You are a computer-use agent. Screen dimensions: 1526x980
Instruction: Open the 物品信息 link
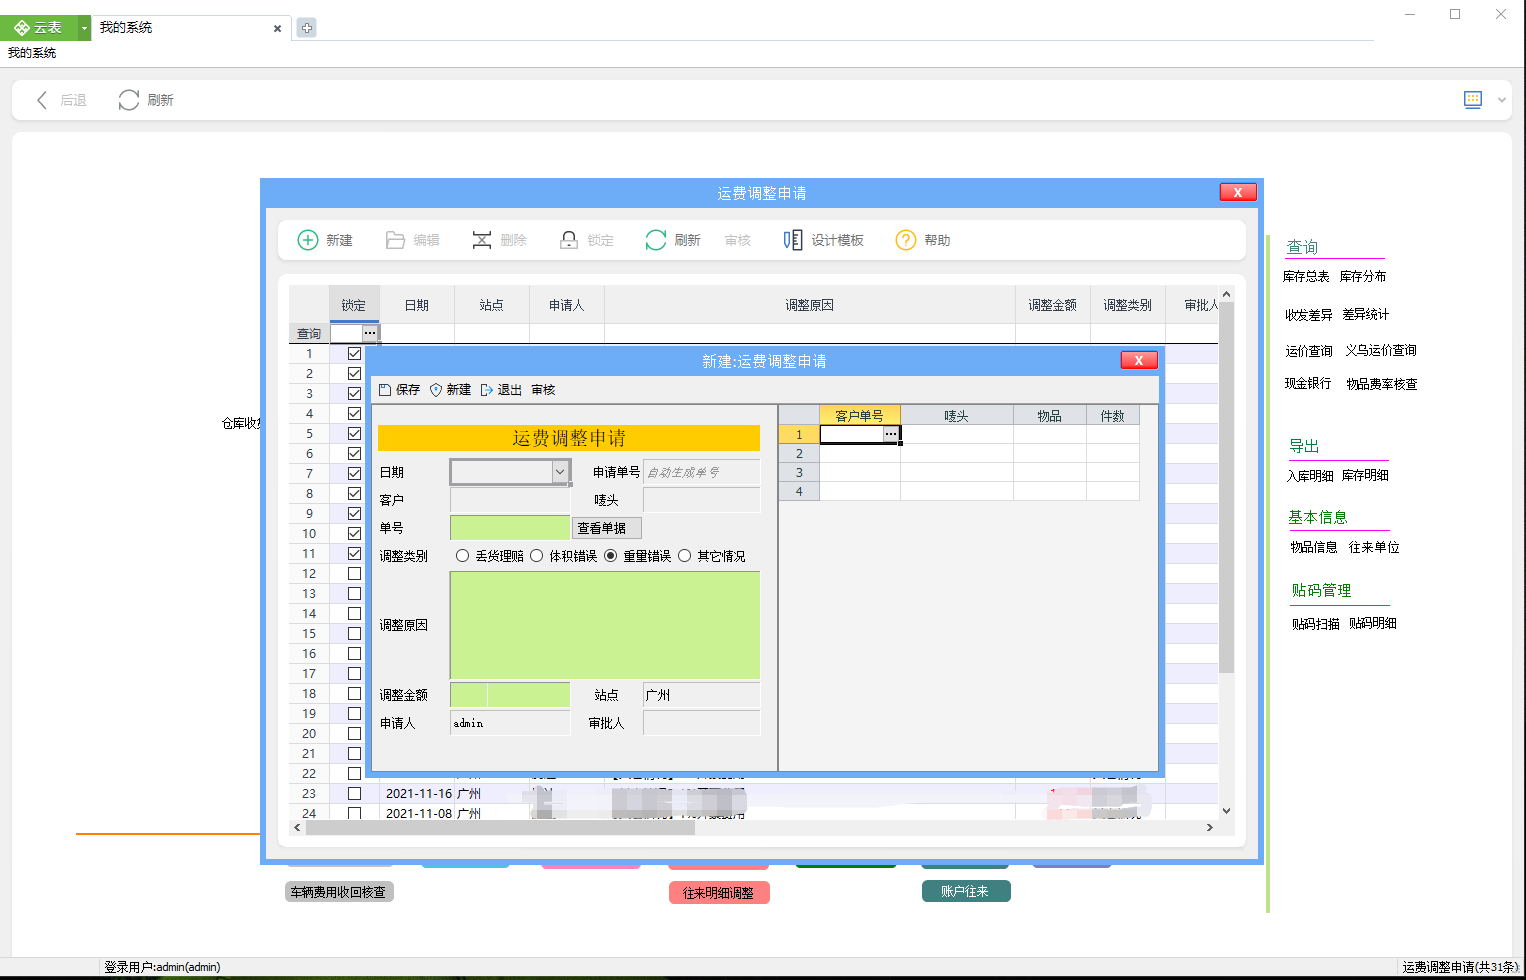(x=1314, y=547)
